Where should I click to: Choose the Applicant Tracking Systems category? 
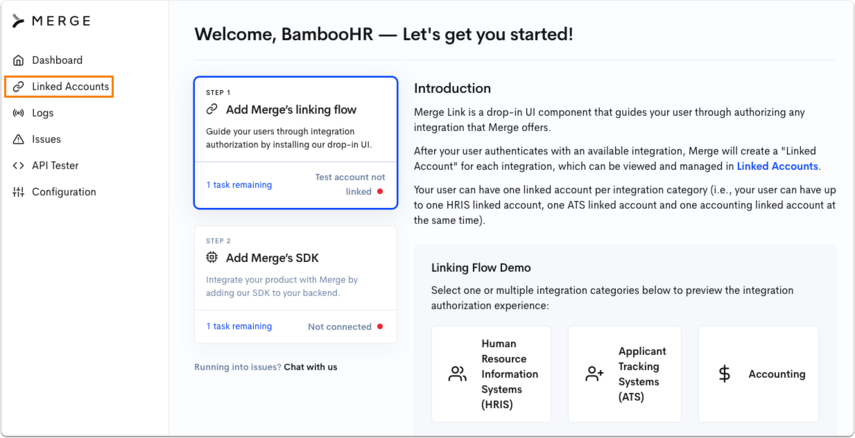[625, 374]
